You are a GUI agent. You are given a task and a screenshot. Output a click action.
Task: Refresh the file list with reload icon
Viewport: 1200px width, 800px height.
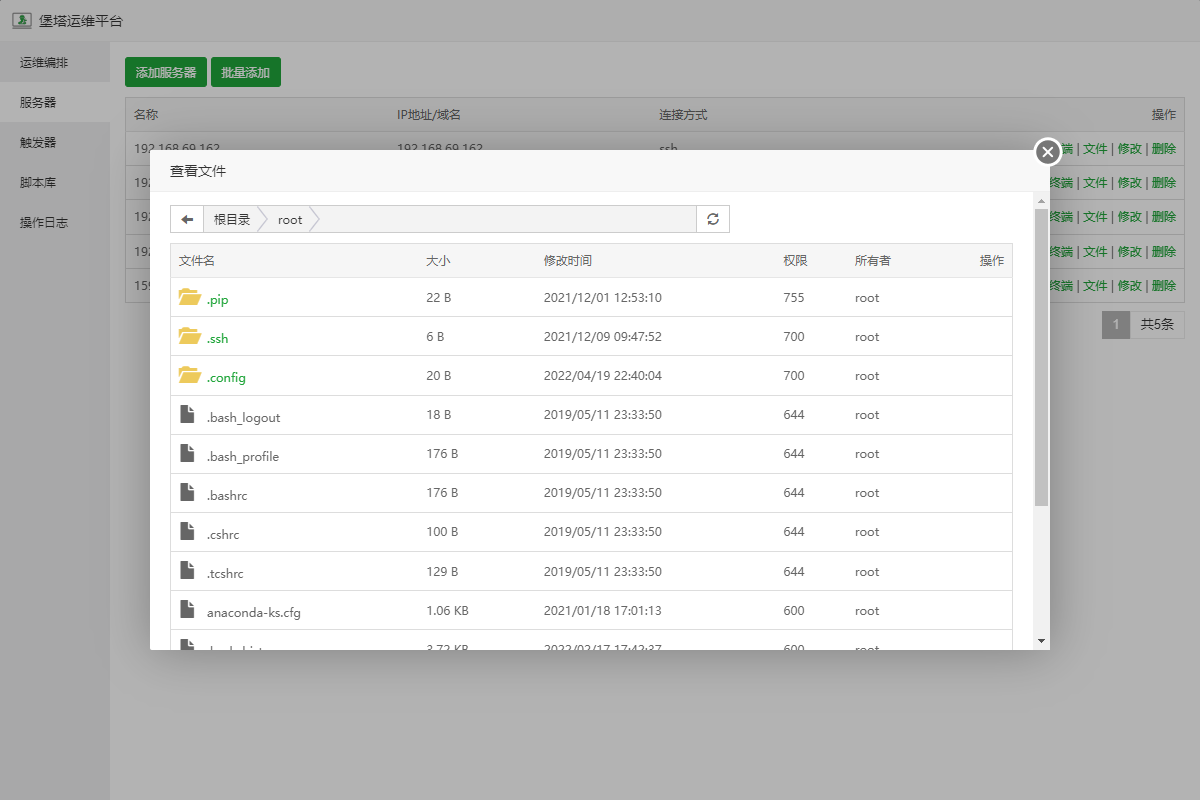(713, 219)
